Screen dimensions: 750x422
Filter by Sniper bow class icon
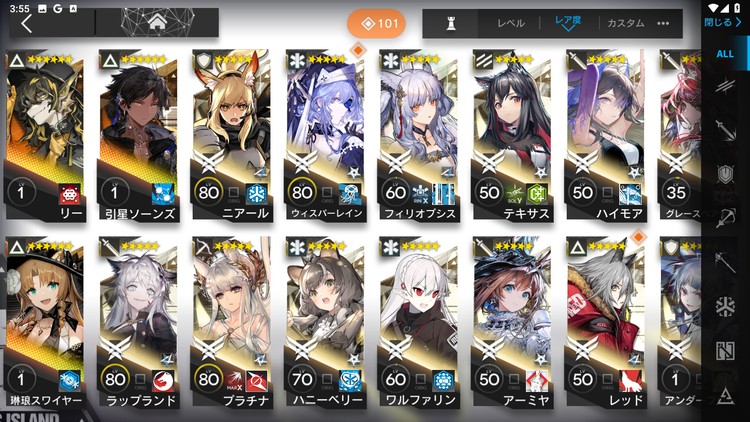tap(725, 218)
